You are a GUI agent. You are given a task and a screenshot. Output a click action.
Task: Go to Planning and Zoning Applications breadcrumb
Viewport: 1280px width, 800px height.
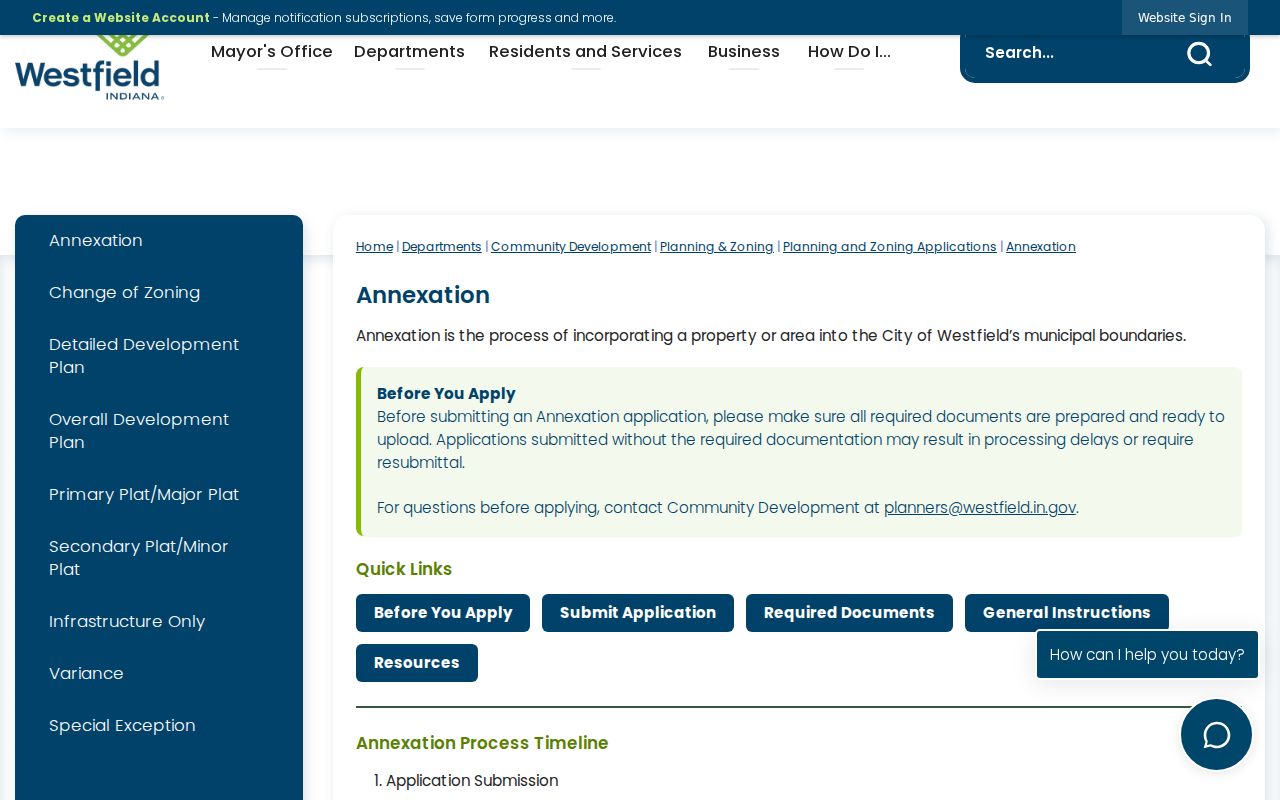pos(890,247)
